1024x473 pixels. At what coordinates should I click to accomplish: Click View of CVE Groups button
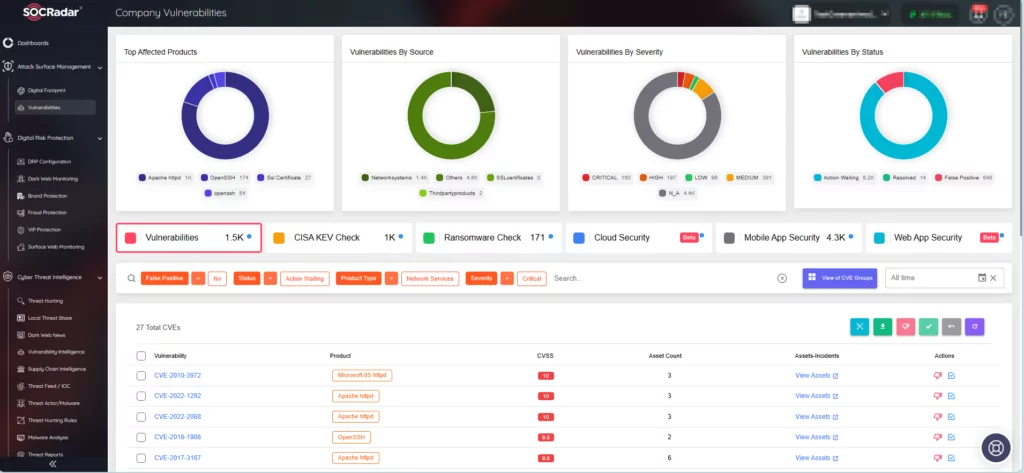point(840,278)
